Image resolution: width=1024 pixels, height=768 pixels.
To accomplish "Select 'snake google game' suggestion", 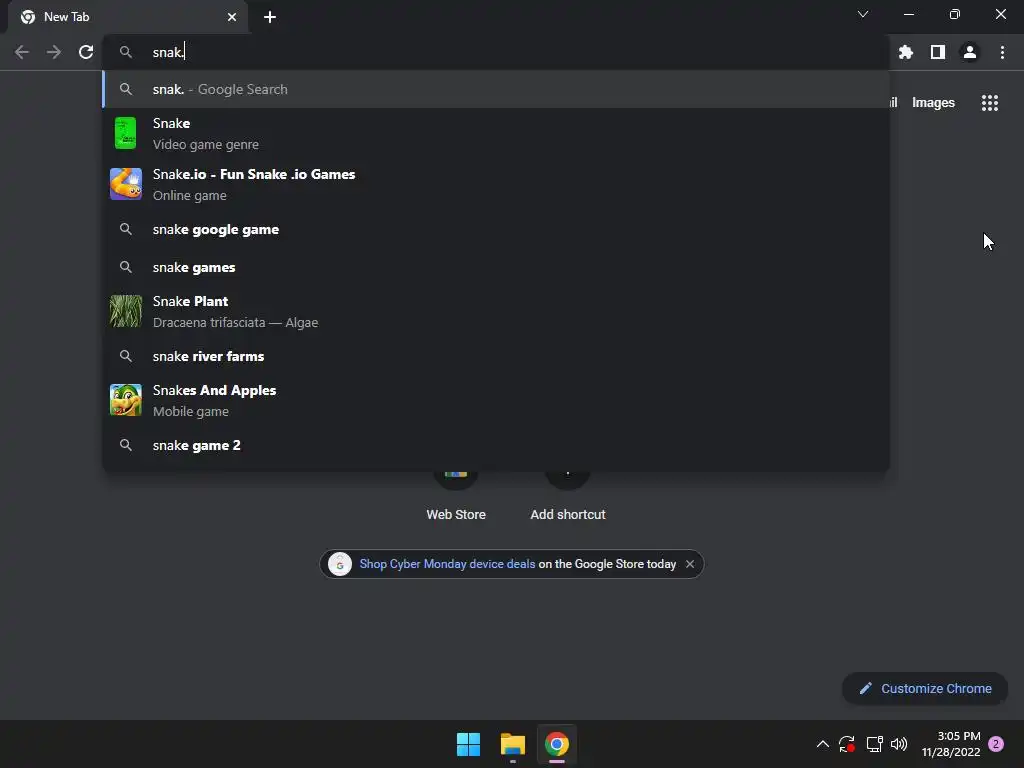I will (x=496, y=229).
